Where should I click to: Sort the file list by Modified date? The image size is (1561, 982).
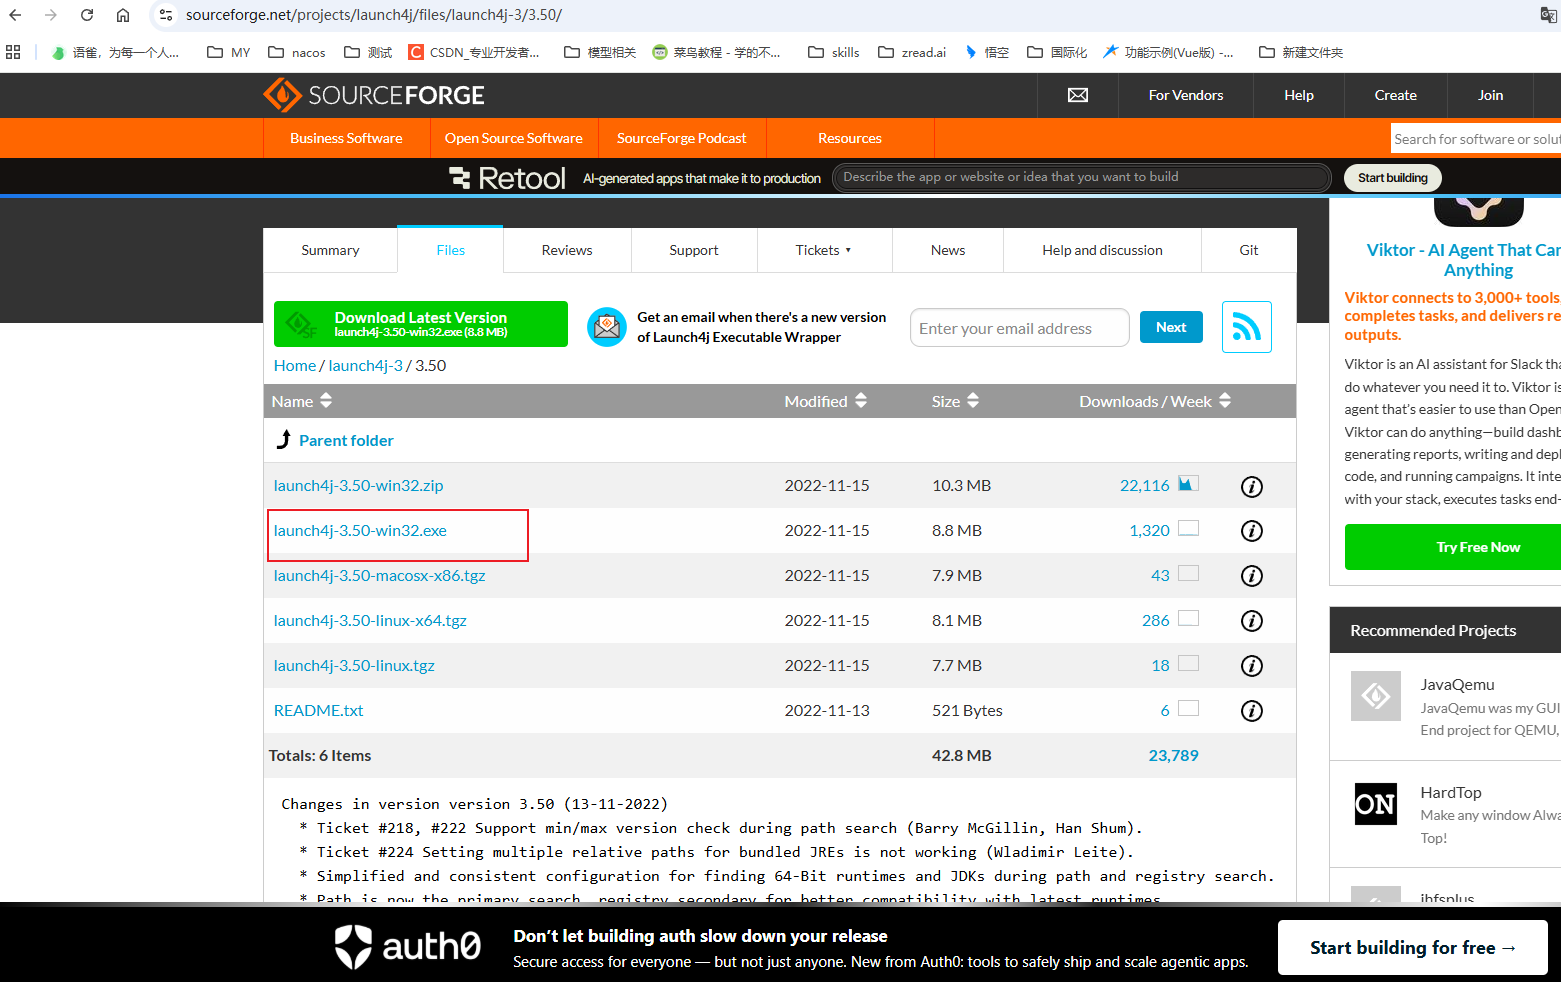[x=826, y=401]
